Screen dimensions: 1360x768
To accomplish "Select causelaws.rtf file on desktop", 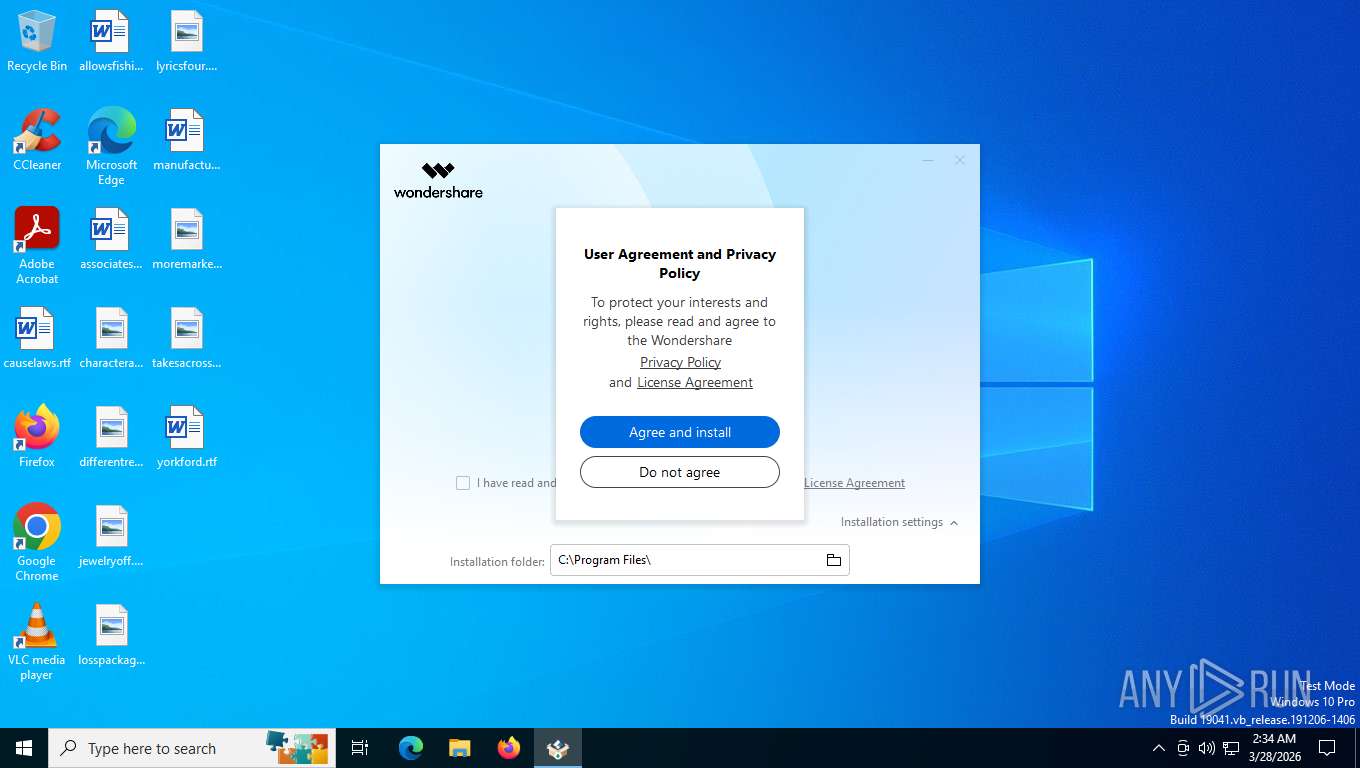I will coord(37,338).
